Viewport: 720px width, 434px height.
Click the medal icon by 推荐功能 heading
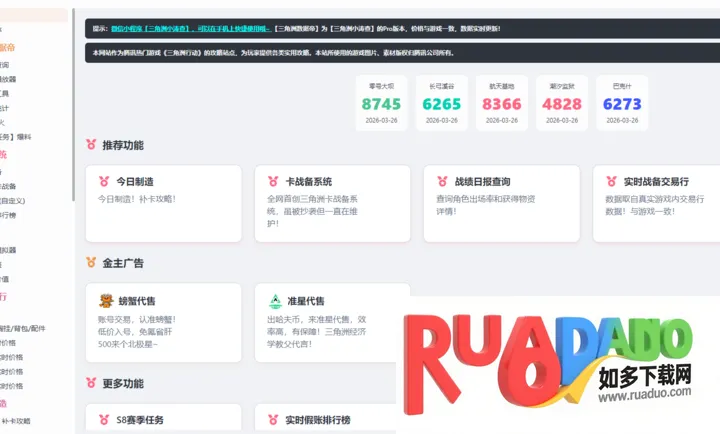pyautogui.click(x=91, y=145)
